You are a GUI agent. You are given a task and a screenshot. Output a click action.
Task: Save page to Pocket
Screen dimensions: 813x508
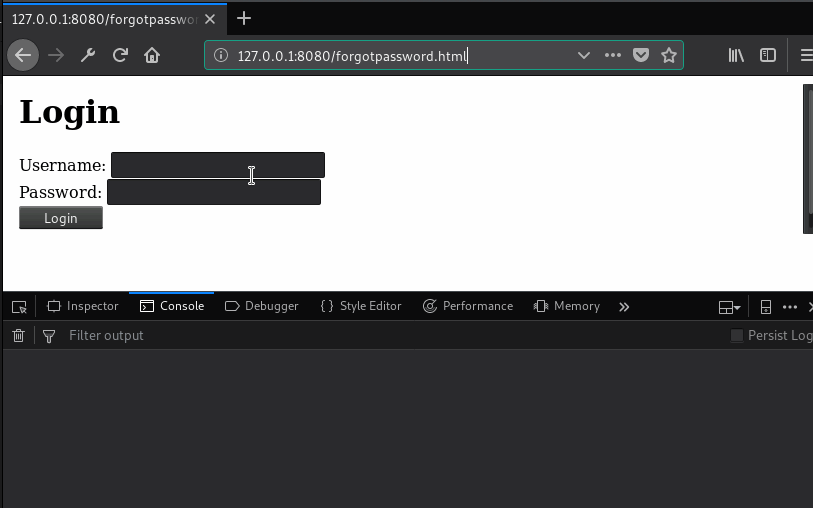pyautogui.click(x=641, y=55)
